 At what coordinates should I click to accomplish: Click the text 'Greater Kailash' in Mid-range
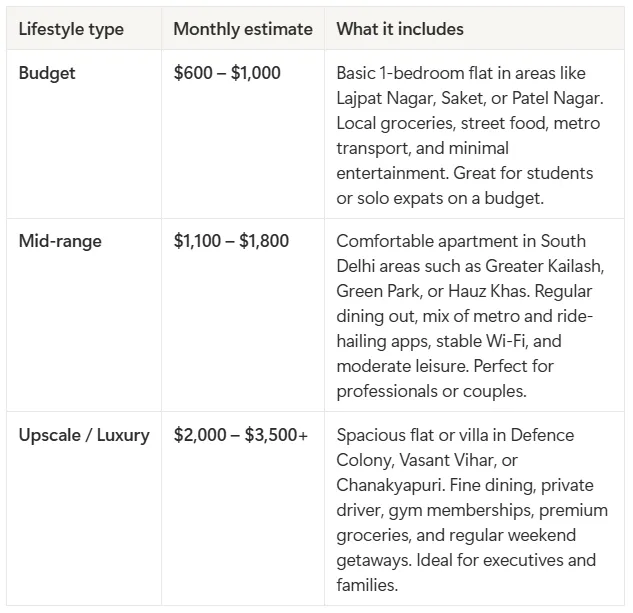pyautogui.click(x=544, y=266)
